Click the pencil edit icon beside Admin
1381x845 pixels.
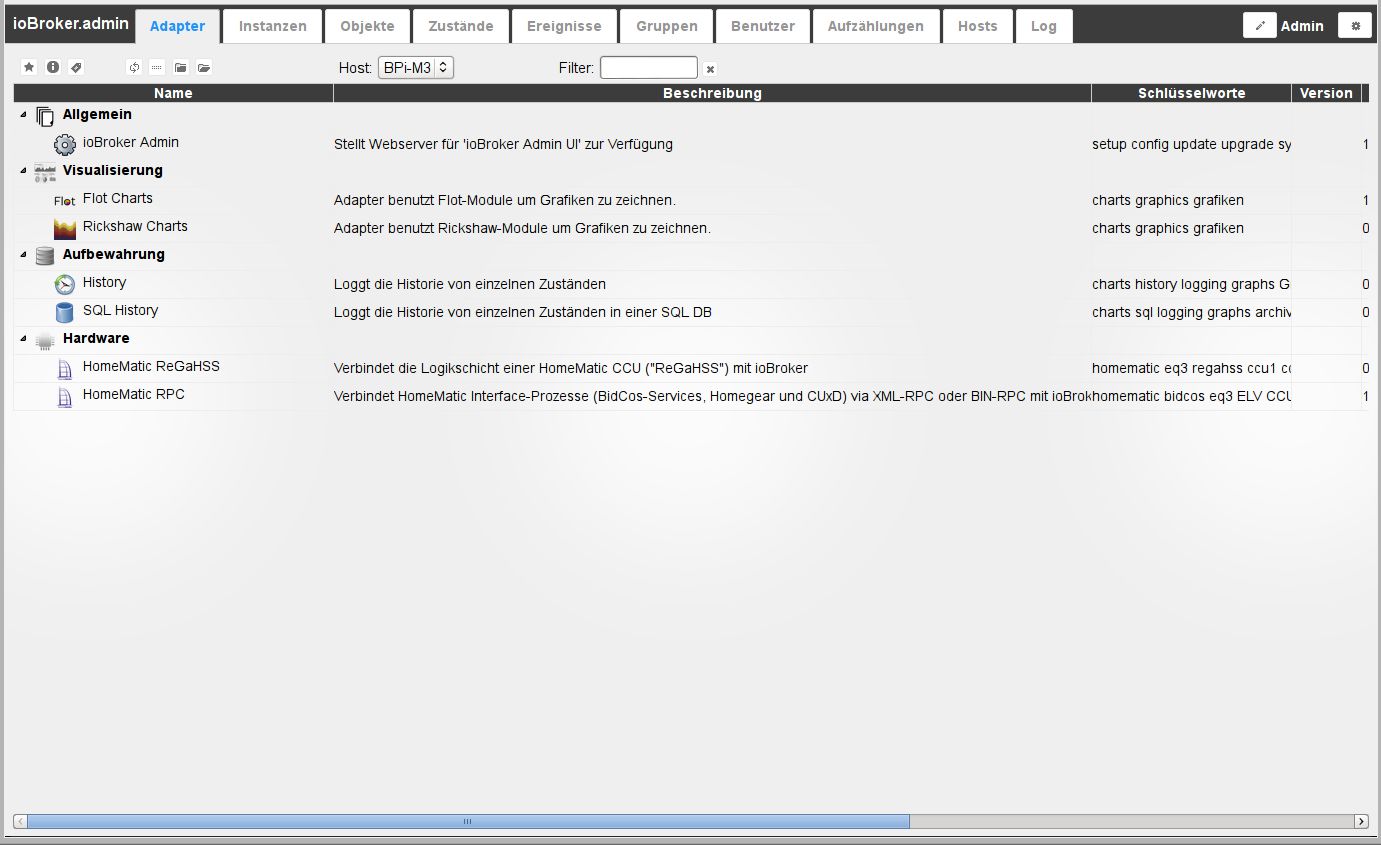(1260, 26)
